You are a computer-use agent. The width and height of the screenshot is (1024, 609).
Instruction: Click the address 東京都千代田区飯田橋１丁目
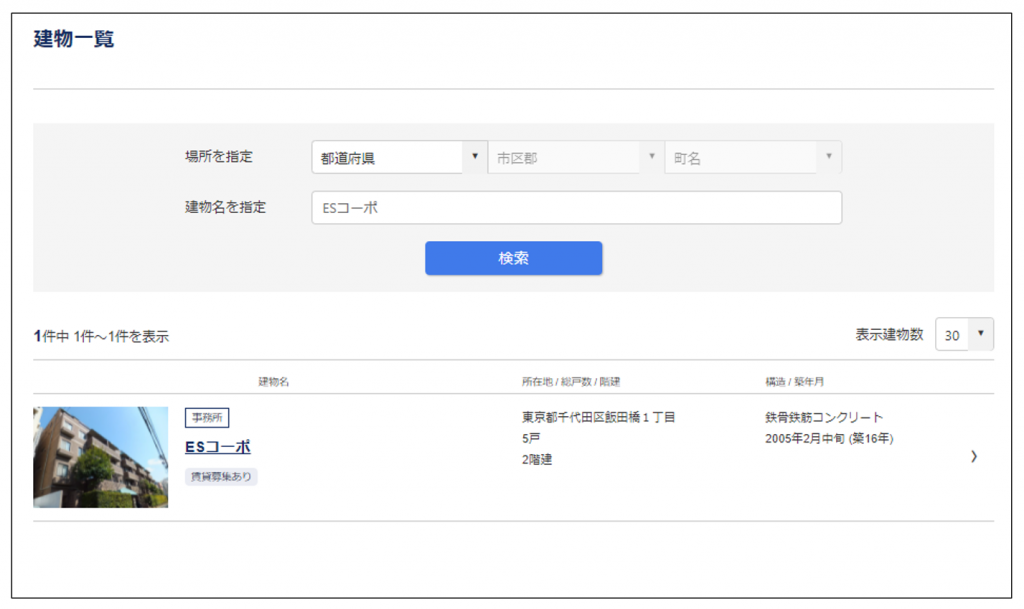click(x=598, y=417)
